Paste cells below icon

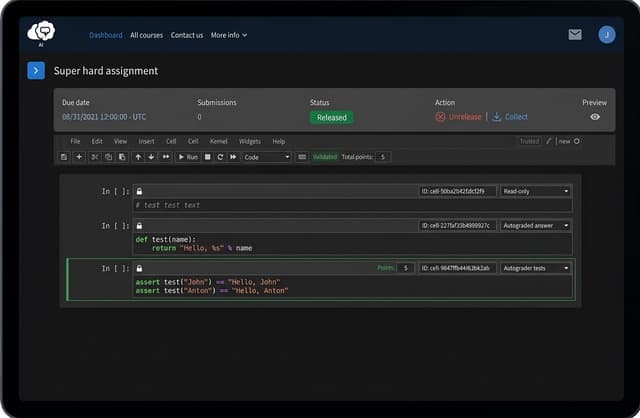[x=122, y=157]
